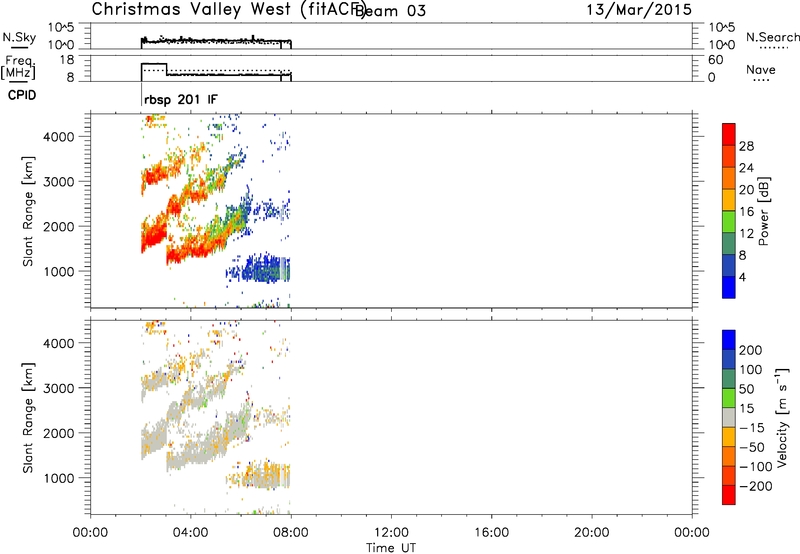Select the power panel 'Slant Range [km]' label
The image size is (800, 554).
click(x=28, y=211)
